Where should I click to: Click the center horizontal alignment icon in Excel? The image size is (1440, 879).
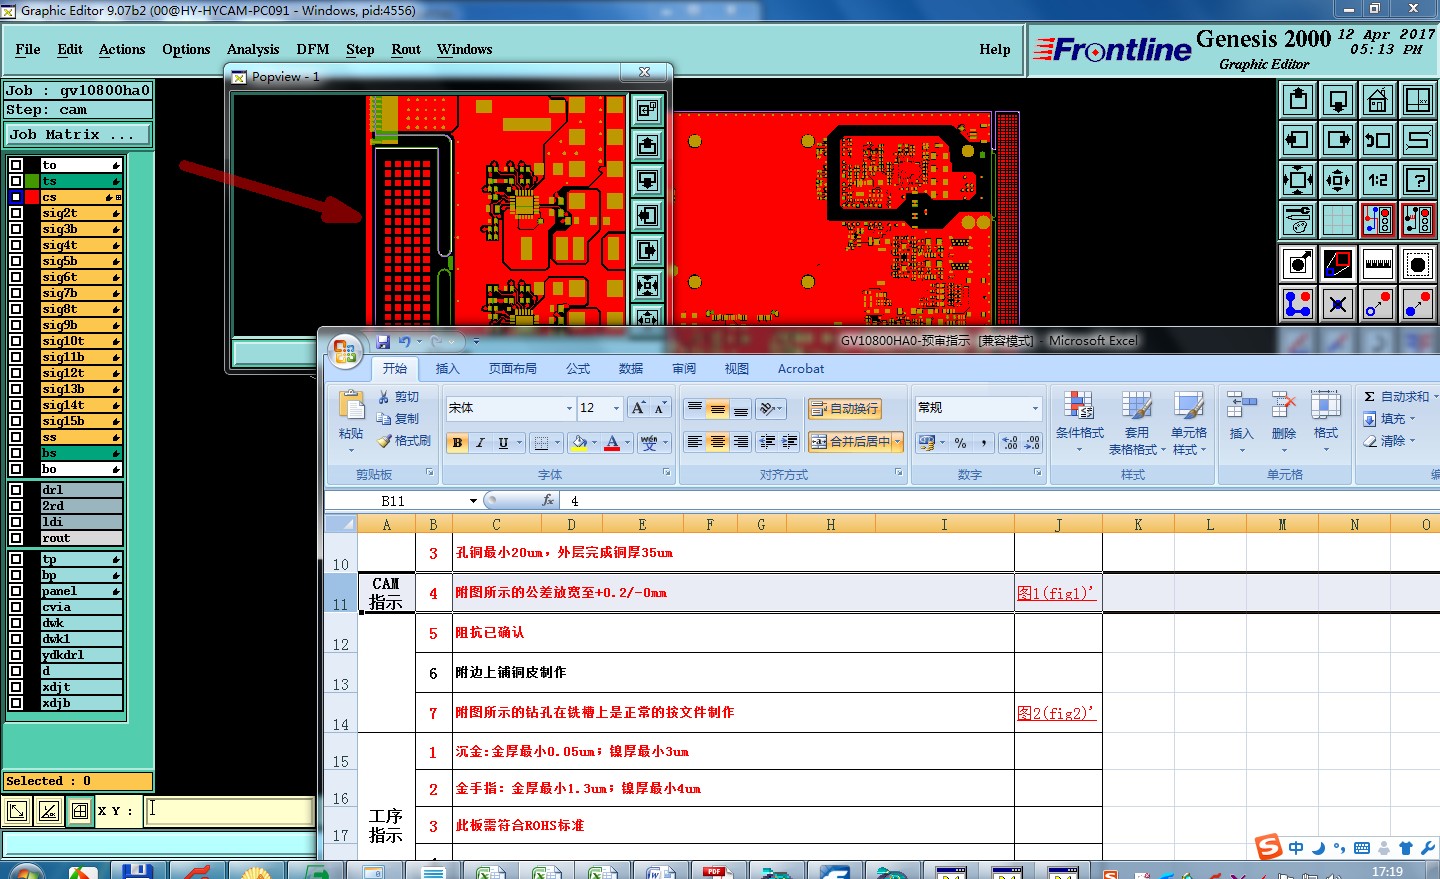(x=717, y=442)
